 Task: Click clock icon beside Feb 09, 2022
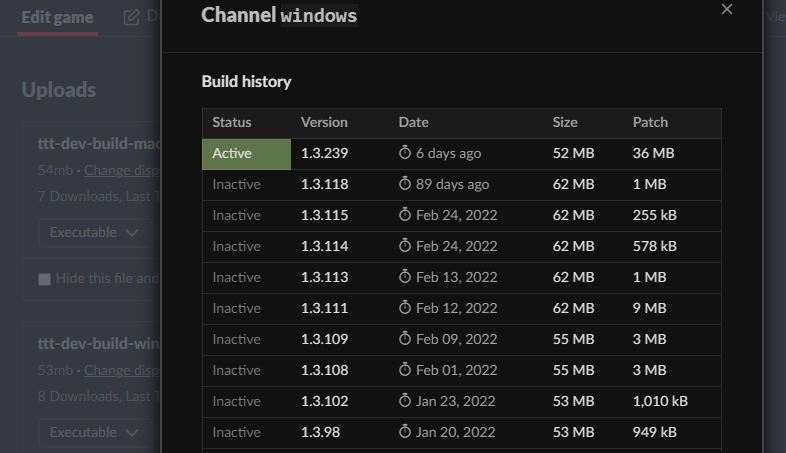point(405,339)
